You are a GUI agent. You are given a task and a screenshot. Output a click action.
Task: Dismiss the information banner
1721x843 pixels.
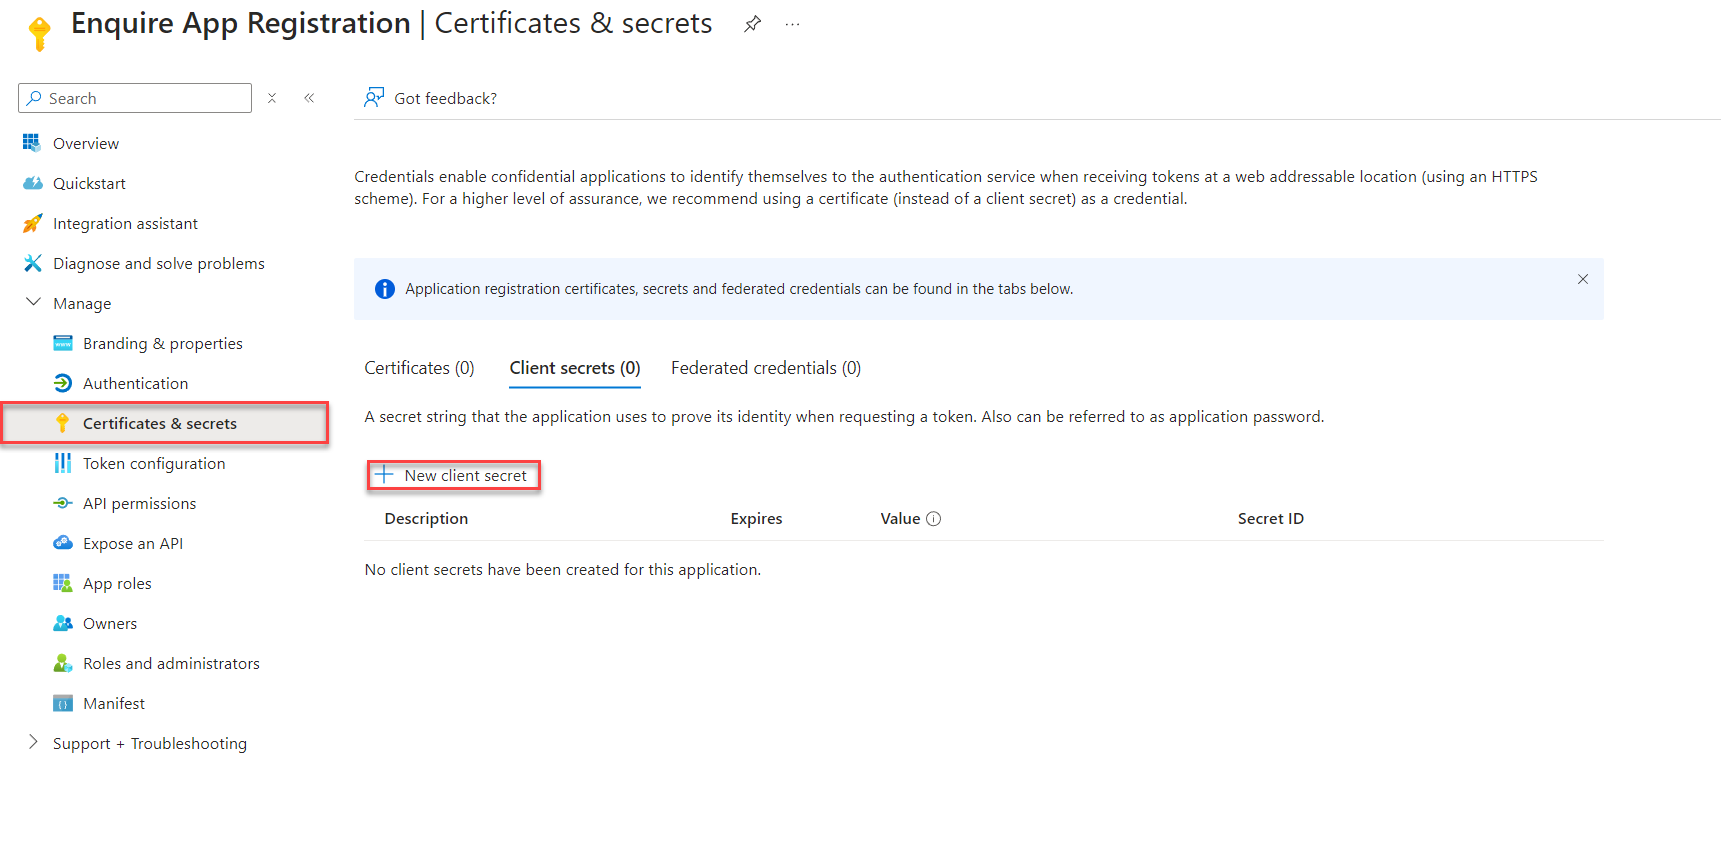click(1583, 279)
